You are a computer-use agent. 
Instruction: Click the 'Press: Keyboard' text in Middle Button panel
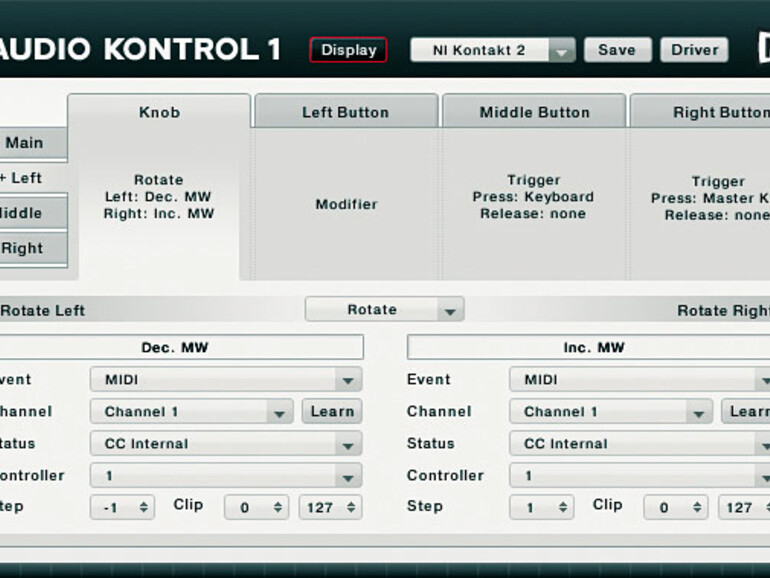pyautogui.click(x=533, y=197)
